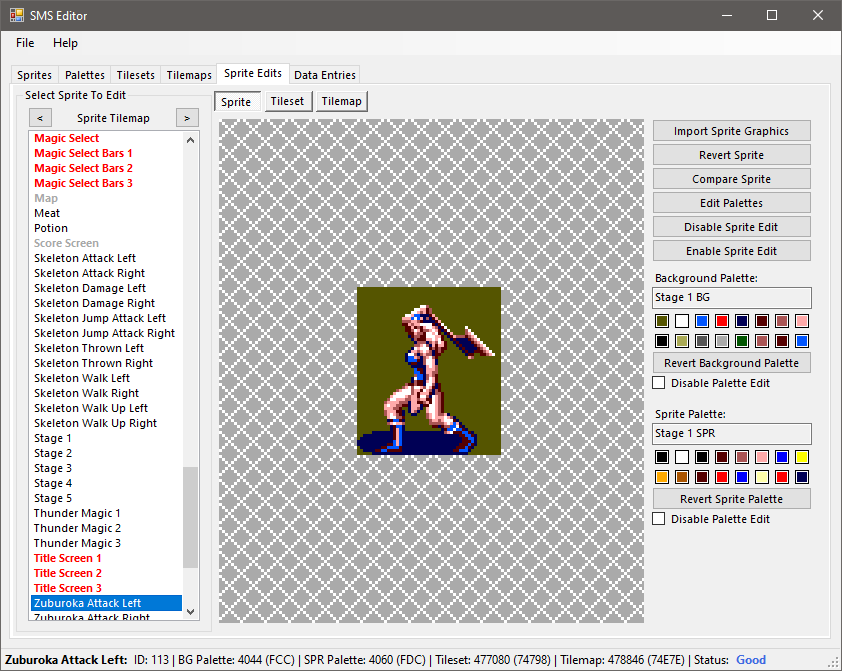Click Import Sprite Graphics button

(x=731, y=131)
